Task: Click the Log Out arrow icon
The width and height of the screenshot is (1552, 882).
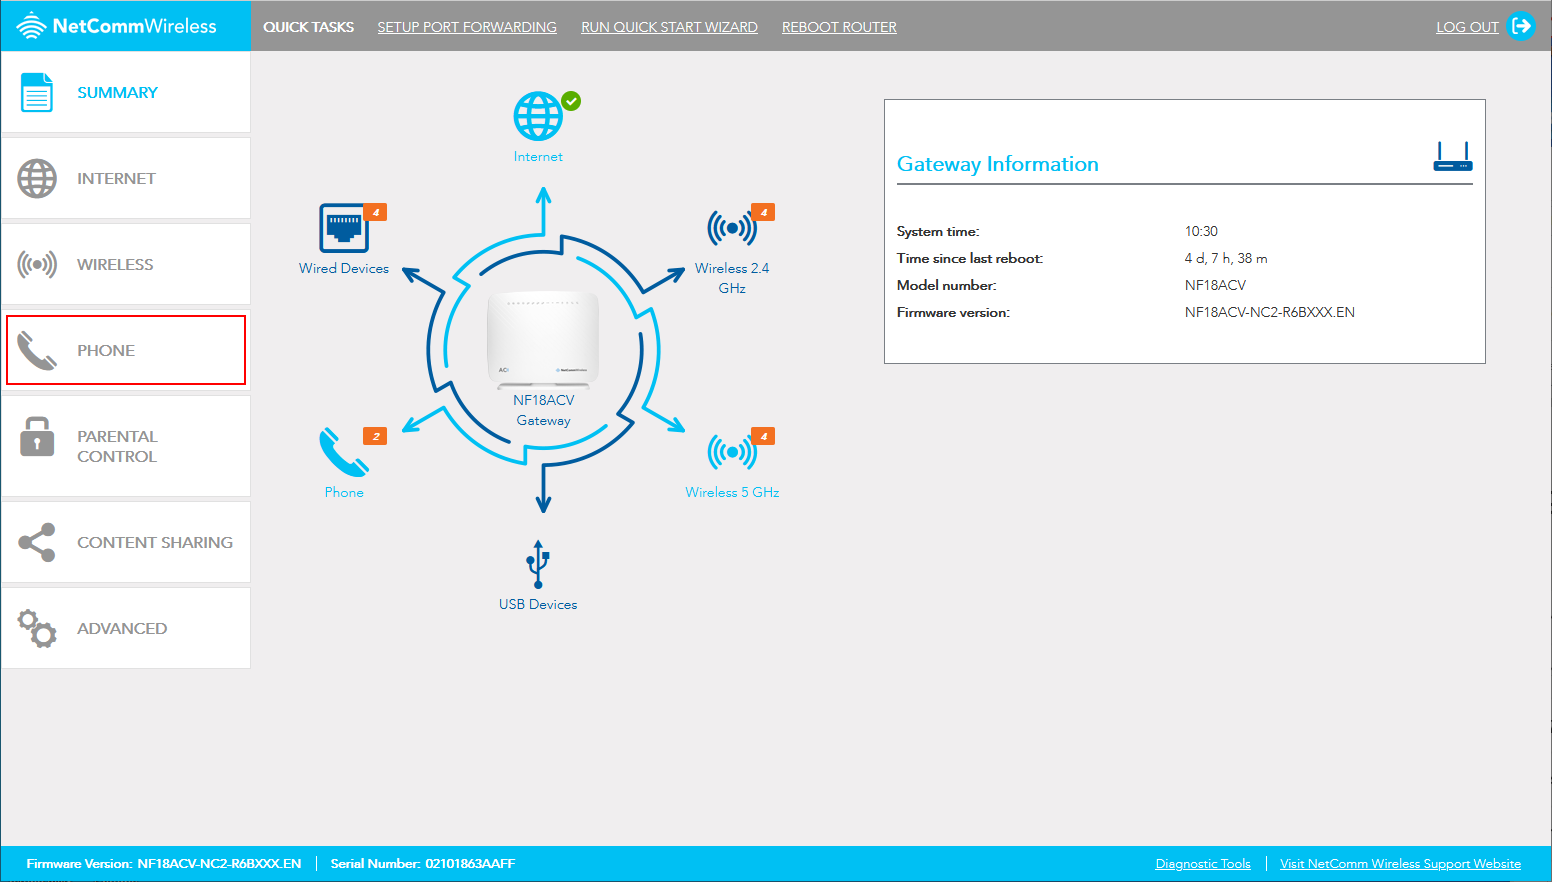Action: [x=1521, y=26]
